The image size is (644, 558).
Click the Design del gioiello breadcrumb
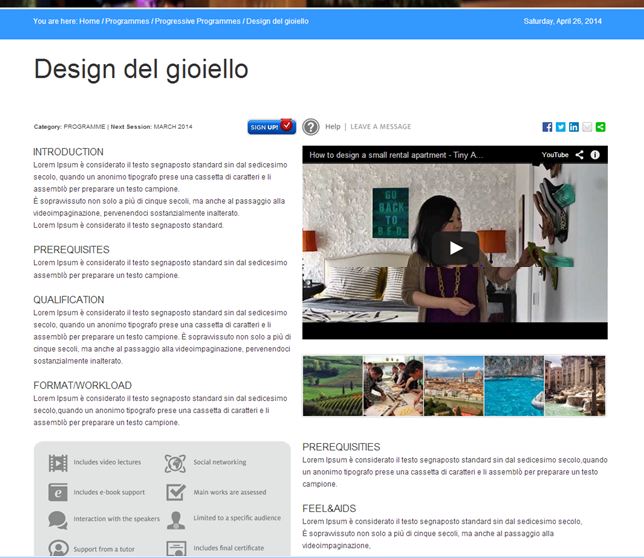[277, 21]
